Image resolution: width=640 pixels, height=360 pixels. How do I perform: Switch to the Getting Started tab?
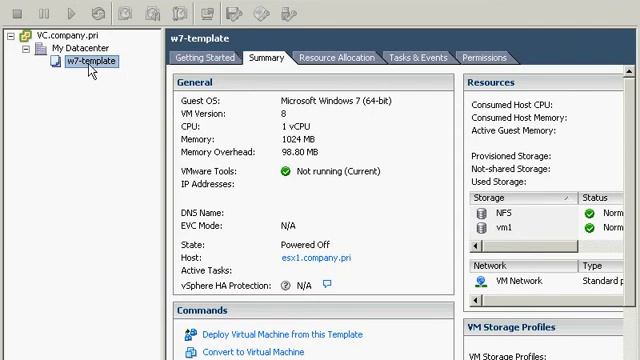[x=205, y=58]
